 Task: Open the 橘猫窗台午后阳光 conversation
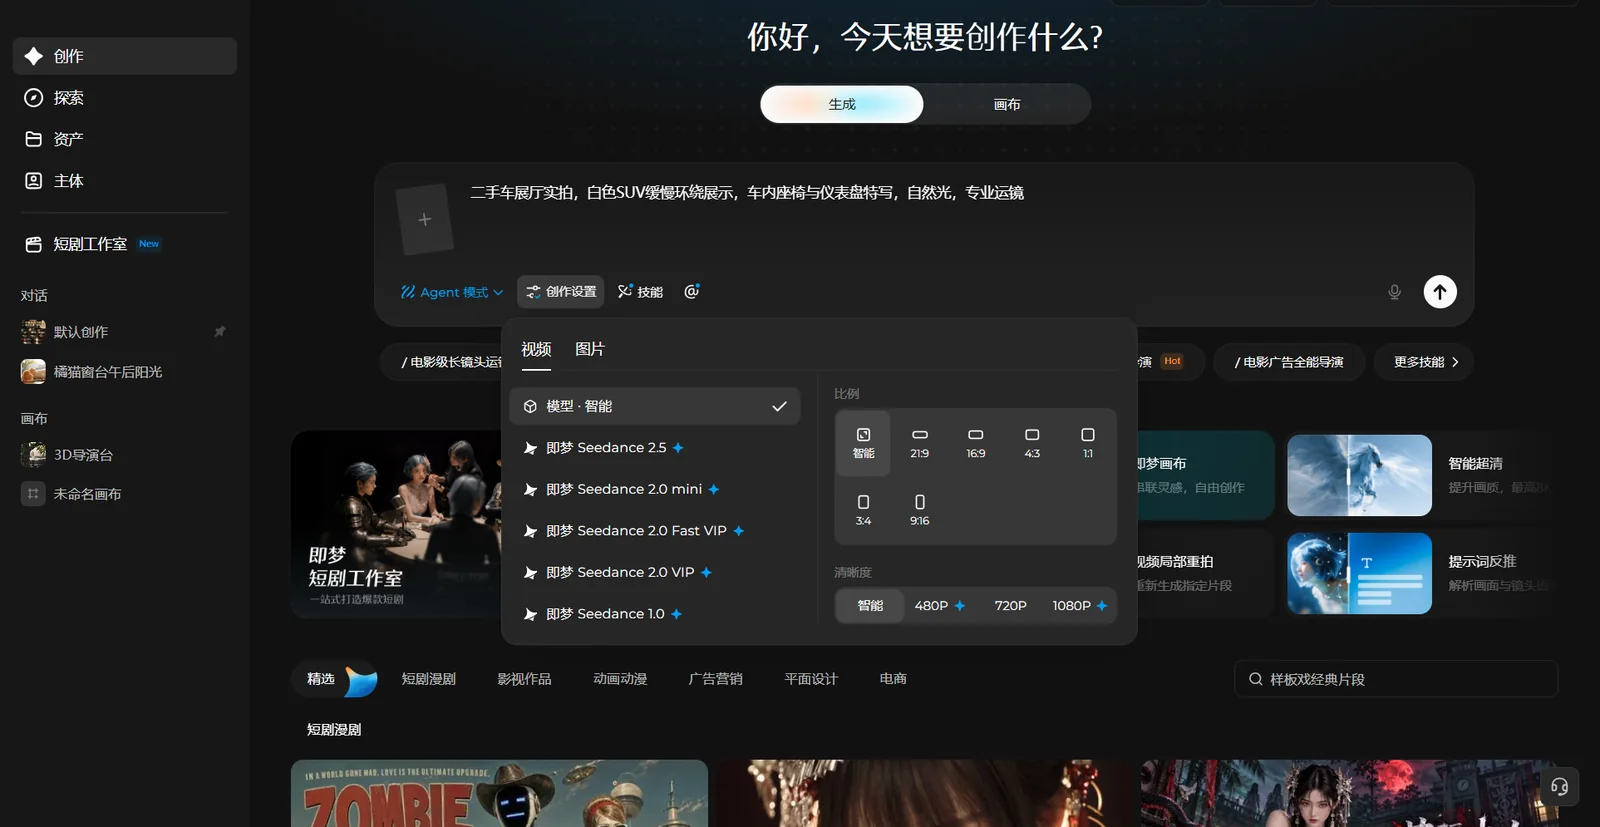click(125, 372)
